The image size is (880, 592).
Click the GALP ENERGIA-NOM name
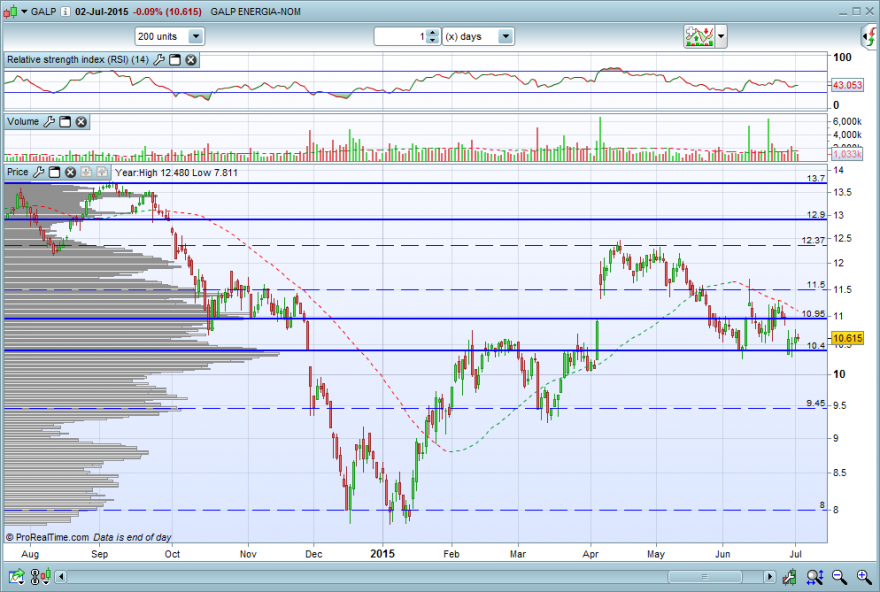pyautogui.click(x=255, y=11)
